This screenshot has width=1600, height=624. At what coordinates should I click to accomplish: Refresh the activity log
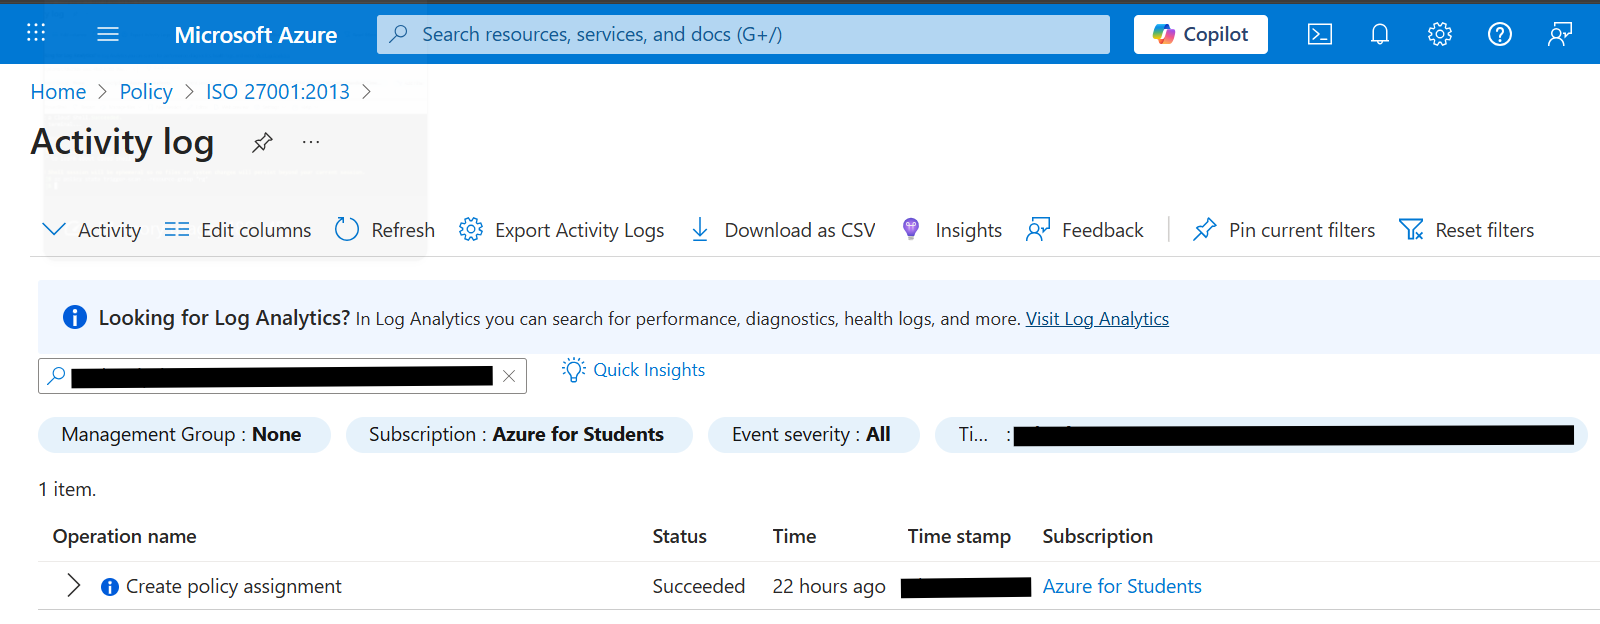point(385,230)
